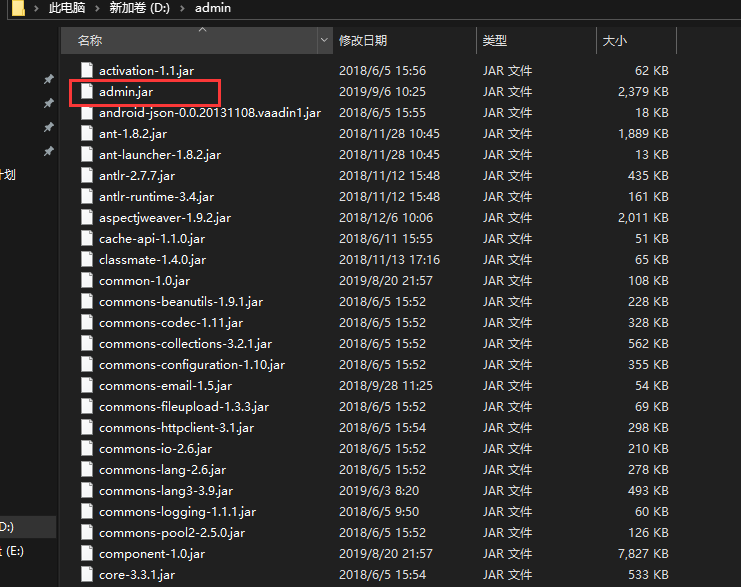
Task: Click admin folder in the address breadcrumb
Action: (x=213, y=8)
